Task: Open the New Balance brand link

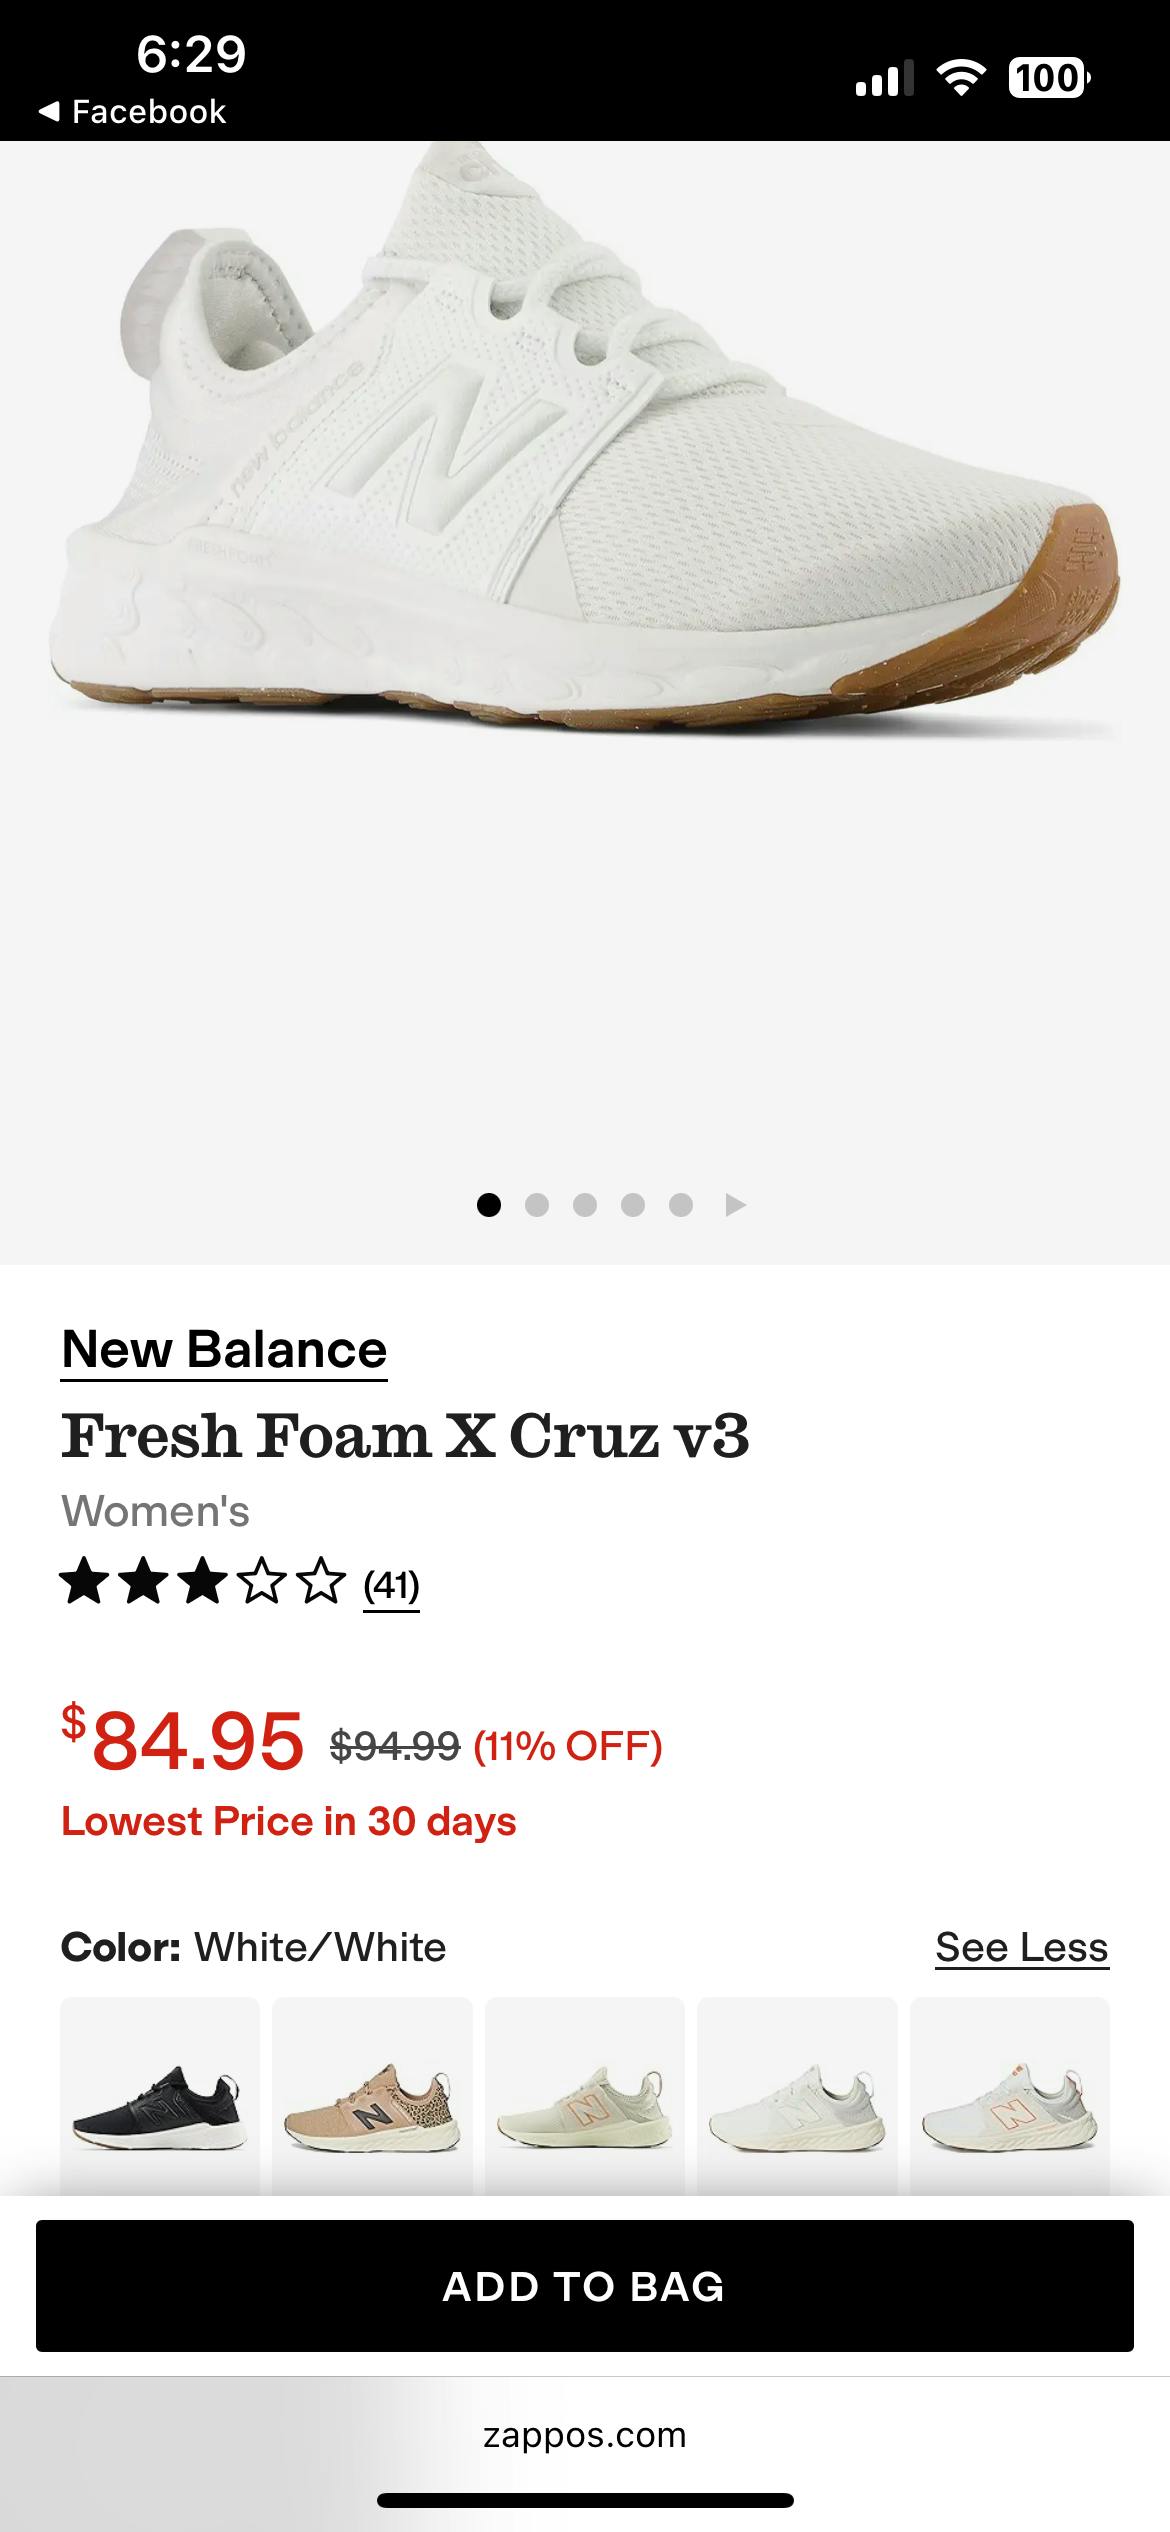Action: [224, 1350]
